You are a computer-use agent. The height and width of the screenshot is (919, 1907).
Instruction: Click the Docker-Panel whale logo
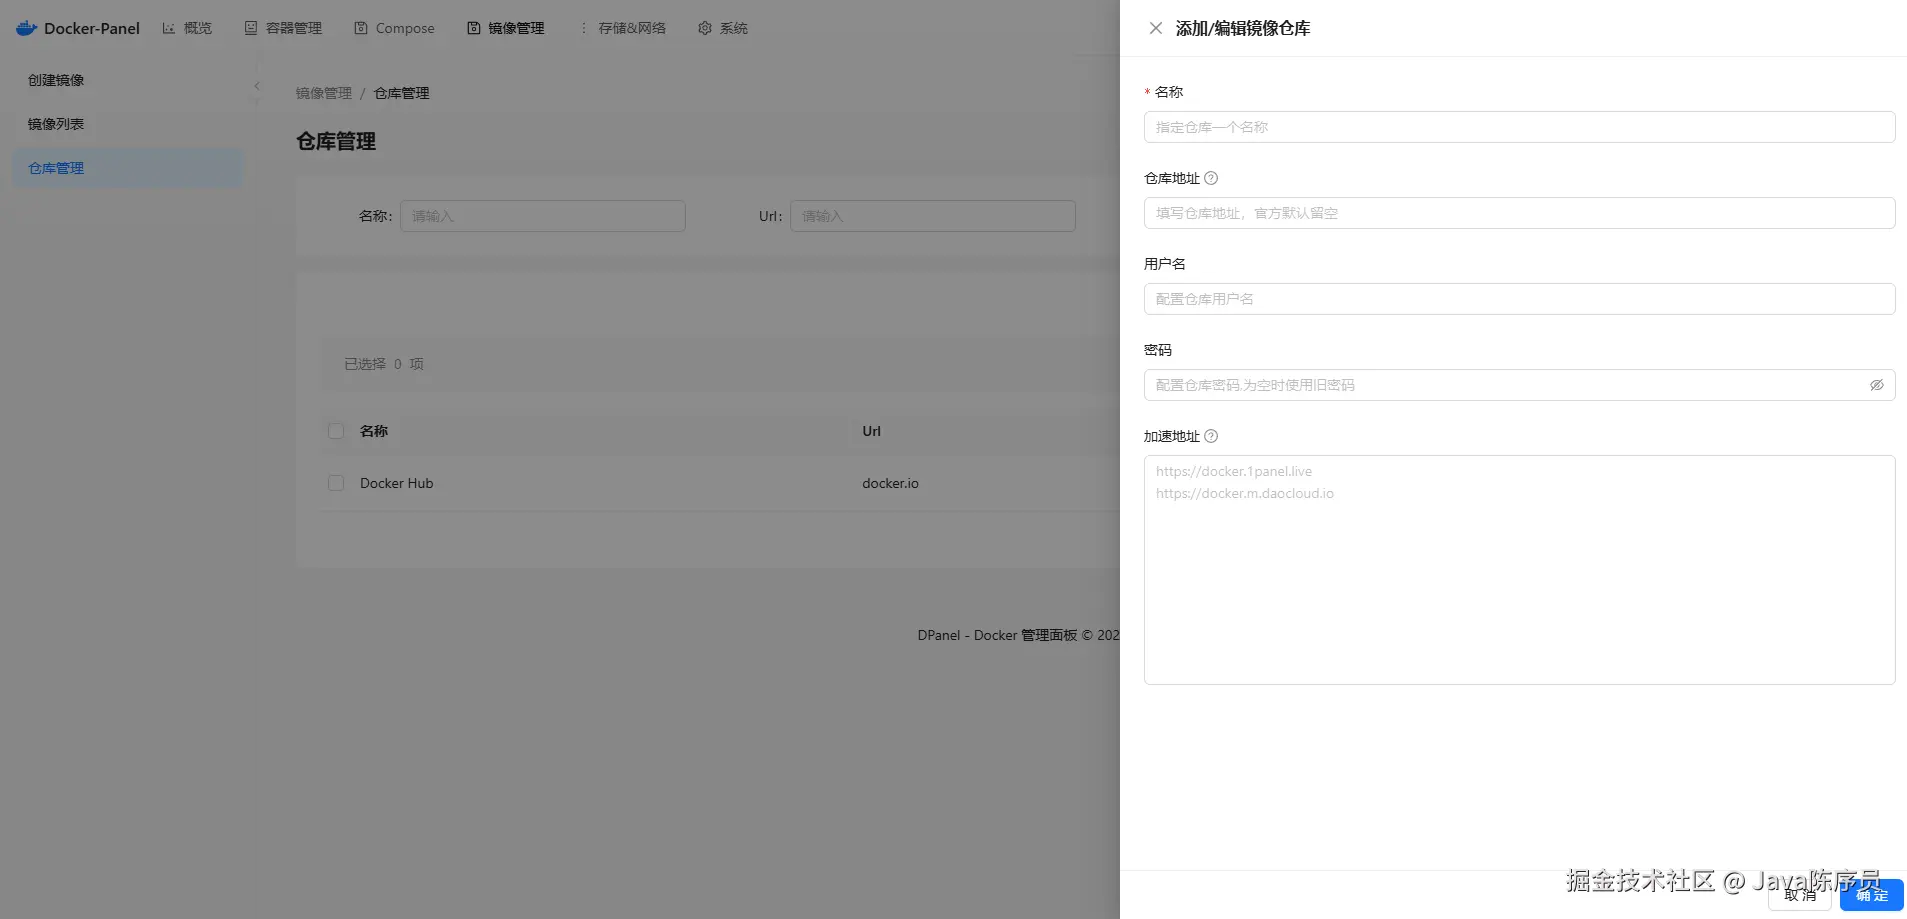coord(27,28)
